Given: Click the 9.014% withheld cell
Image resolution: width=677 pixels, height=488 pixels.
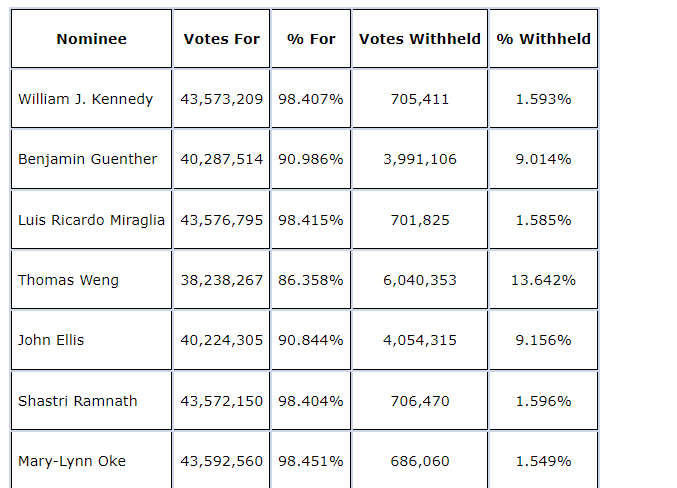Looking at the screenshot, I should coord(543,159).
